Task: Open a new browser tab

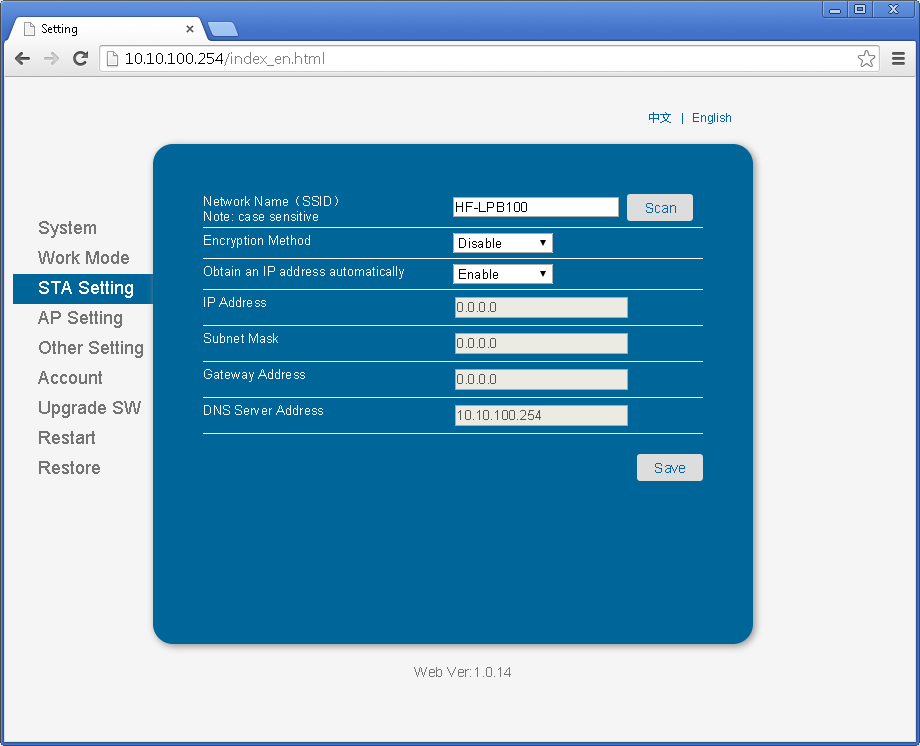Action: [x=222, y=29]
